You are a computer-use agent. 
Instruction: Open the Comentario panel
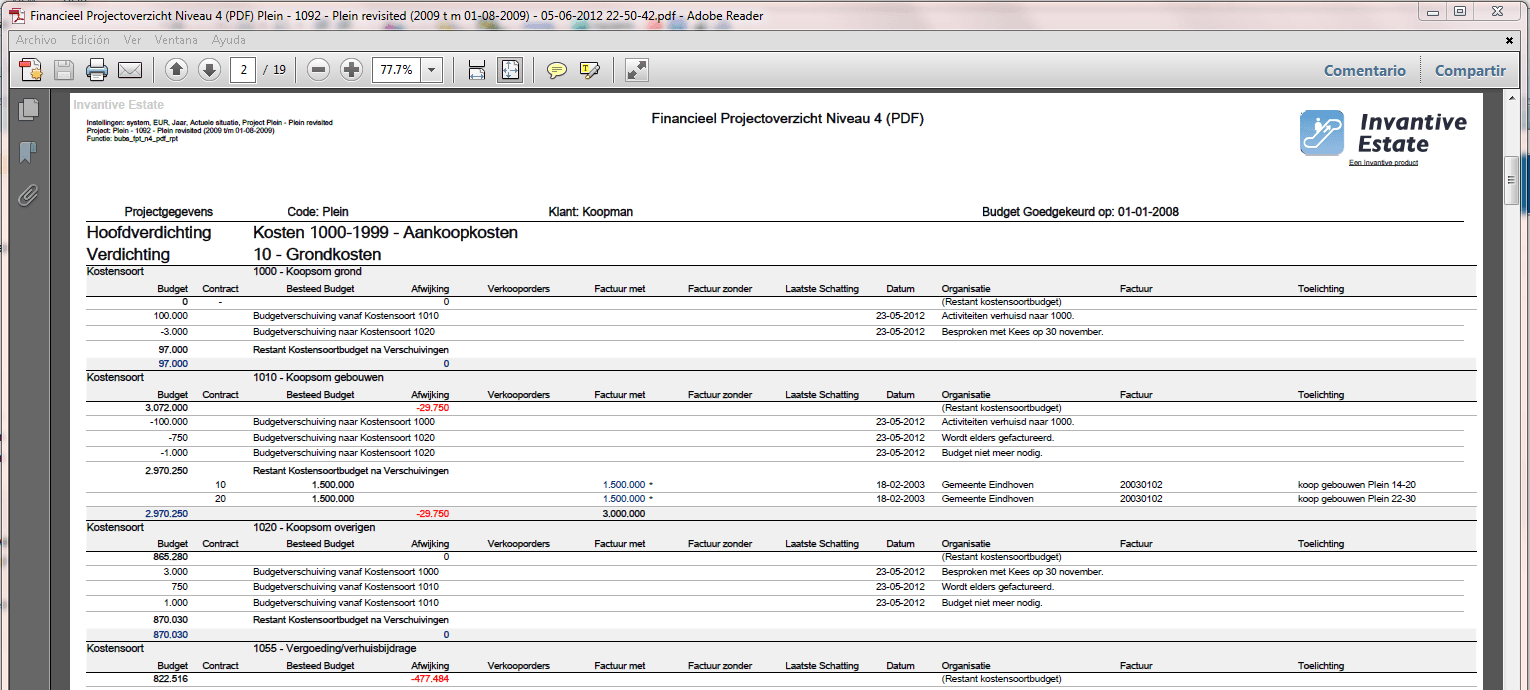tap(1364, 70)
